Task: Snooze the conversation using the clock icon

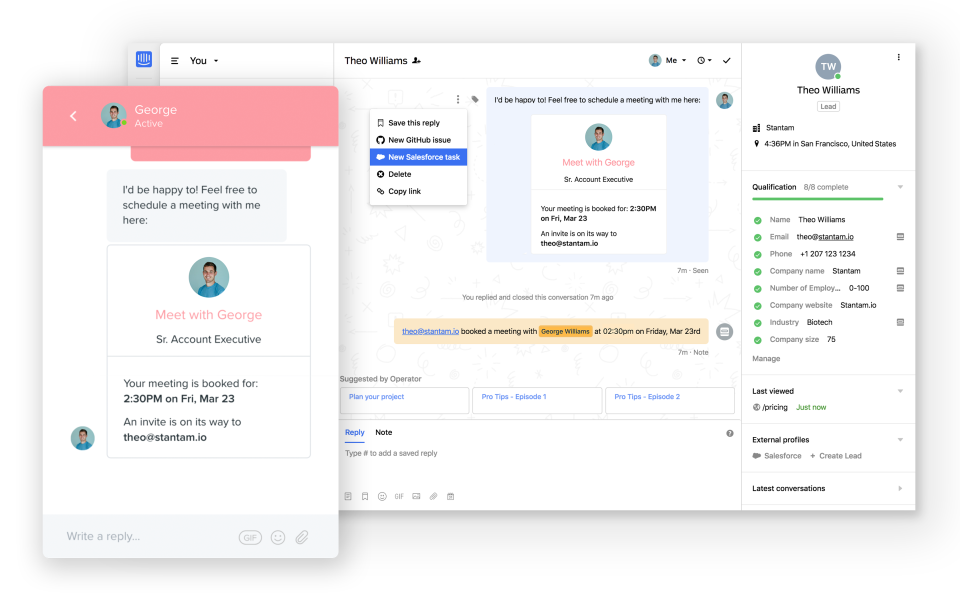Action: tap(703, 60)
